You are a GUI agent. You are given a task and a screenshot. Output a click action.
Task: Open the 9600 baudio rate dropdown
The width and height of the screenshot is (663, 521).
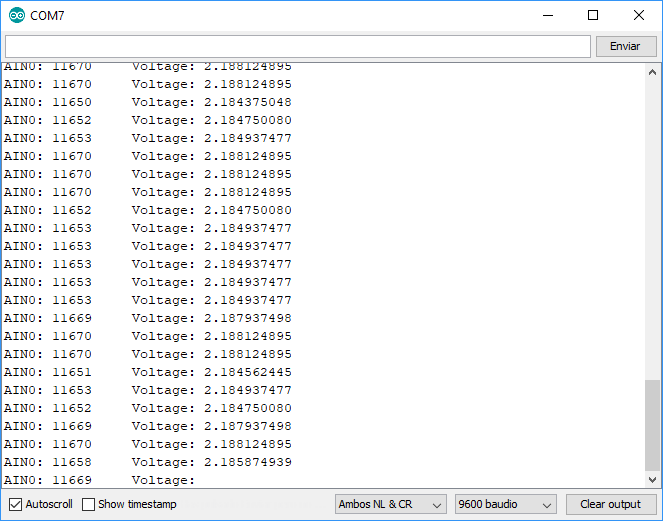[x=505, y=505]
